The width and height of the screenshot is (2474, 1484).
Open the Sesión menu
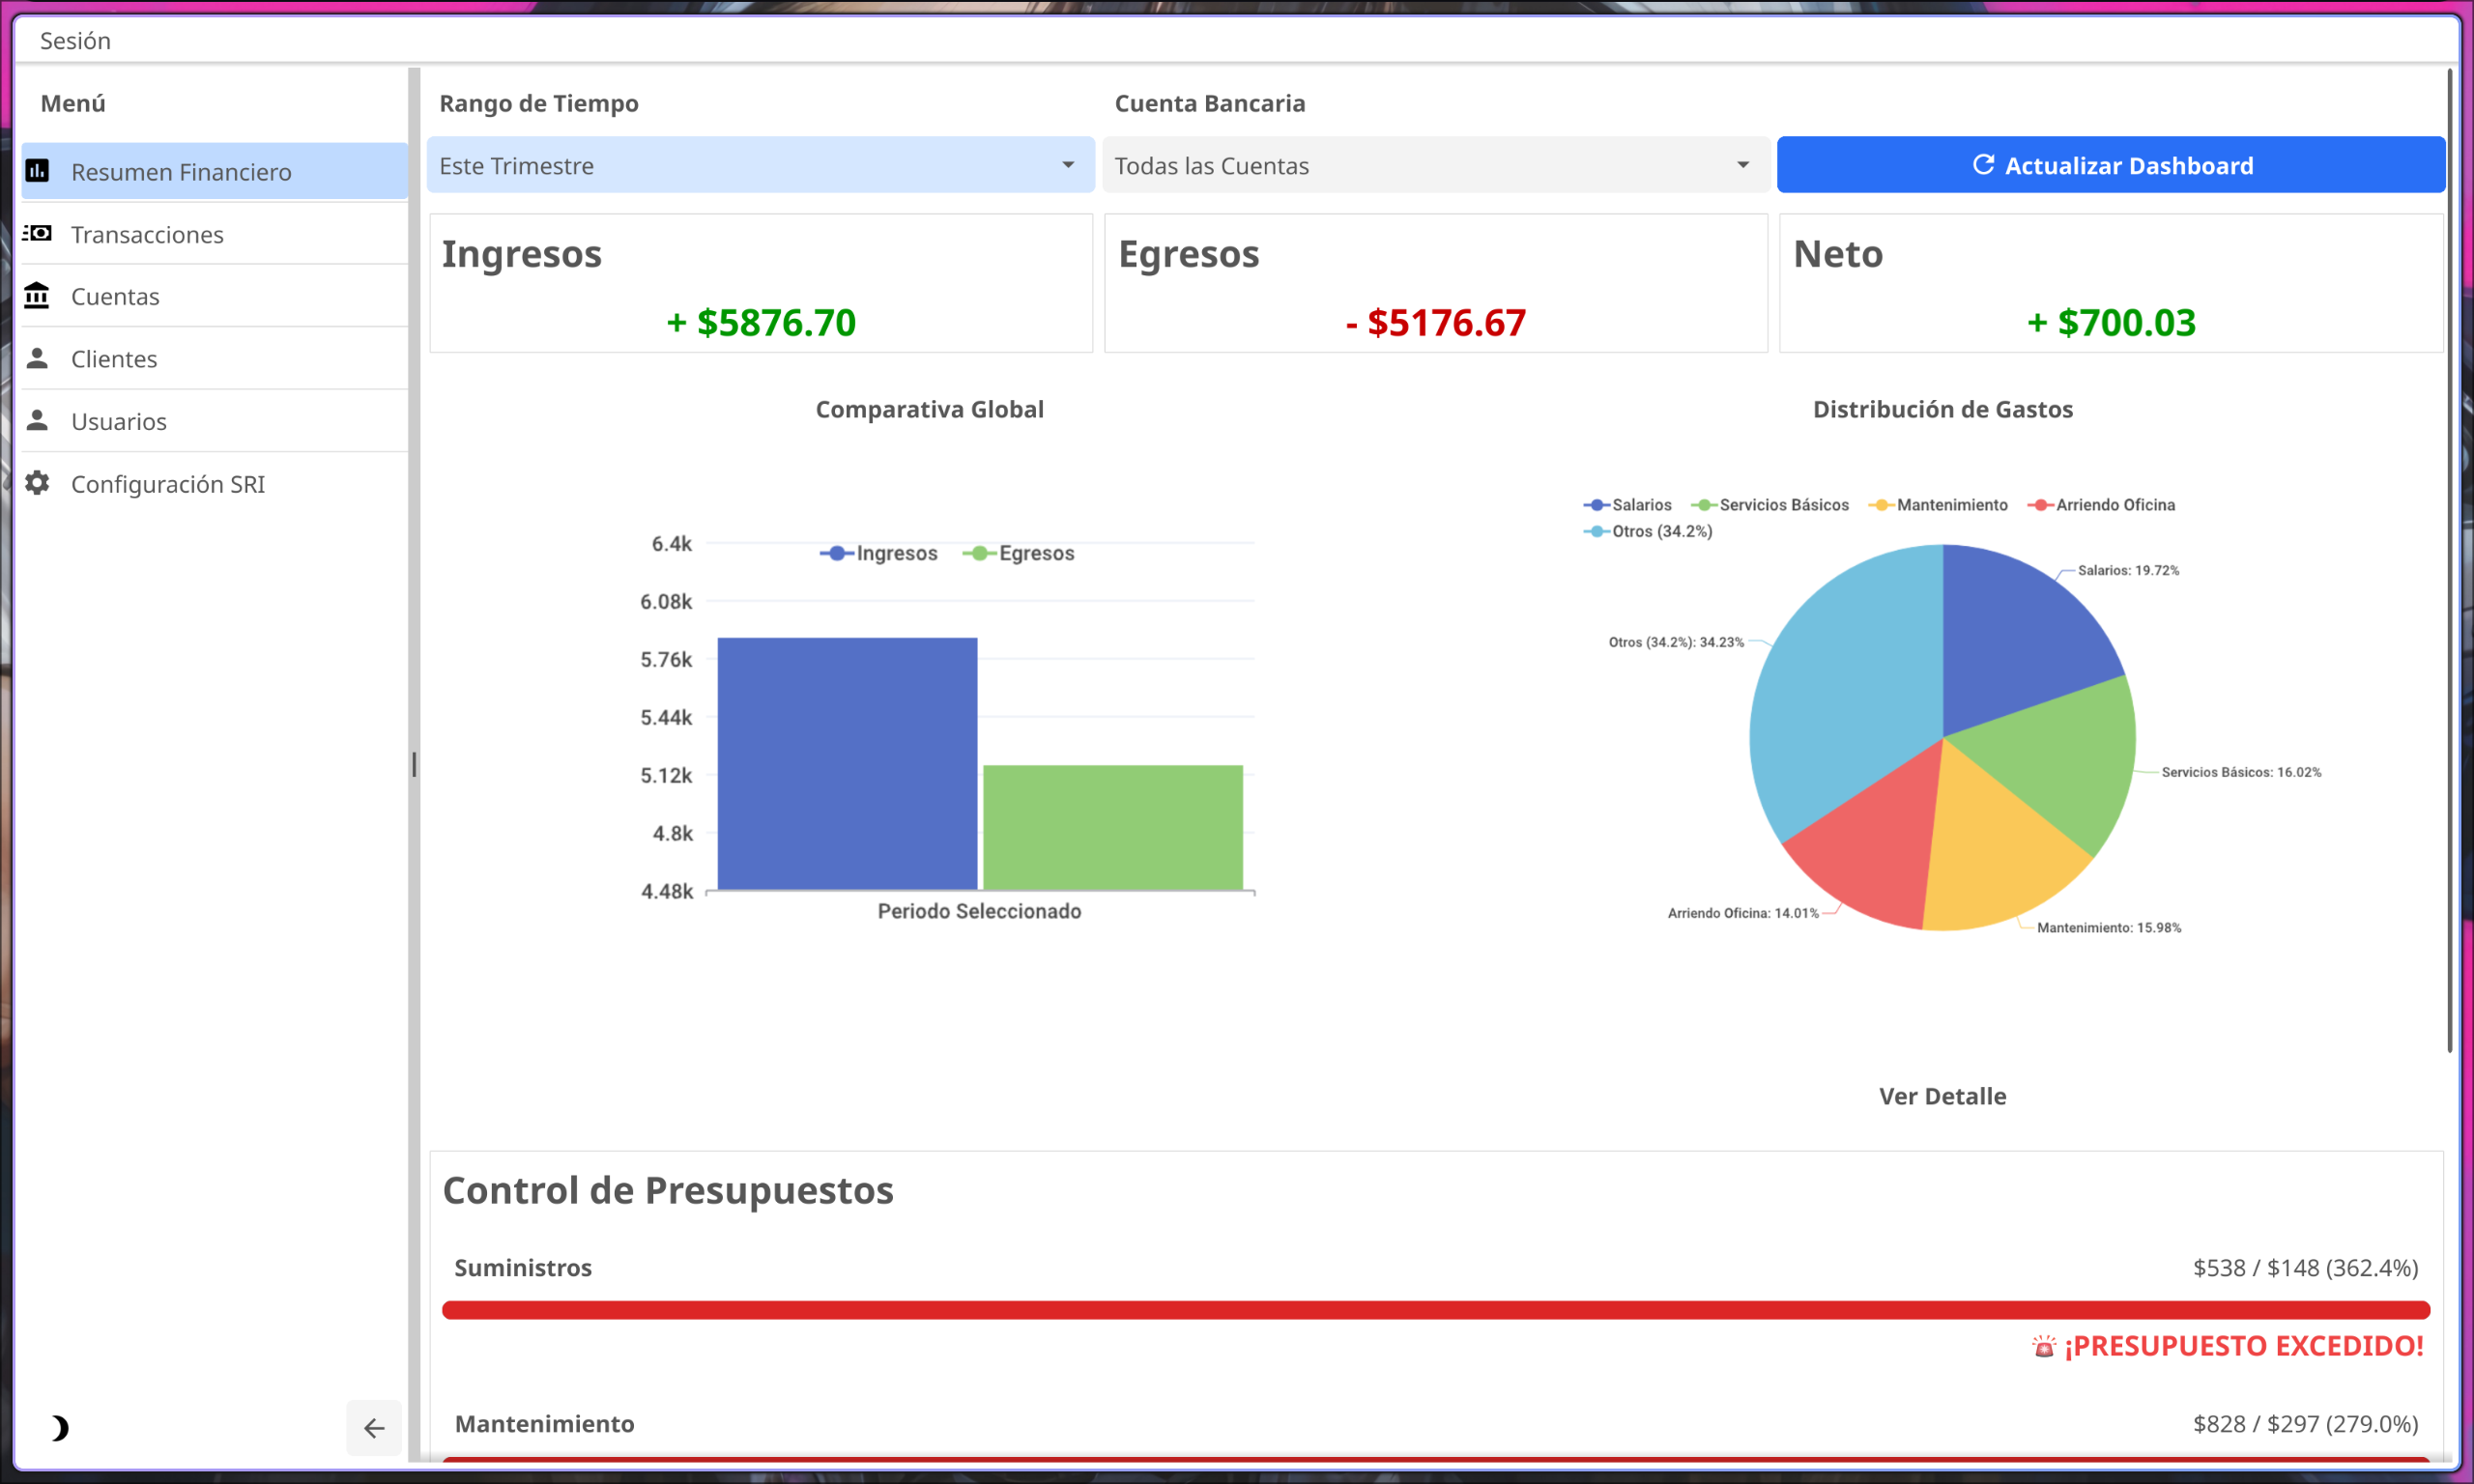point(75,40)
